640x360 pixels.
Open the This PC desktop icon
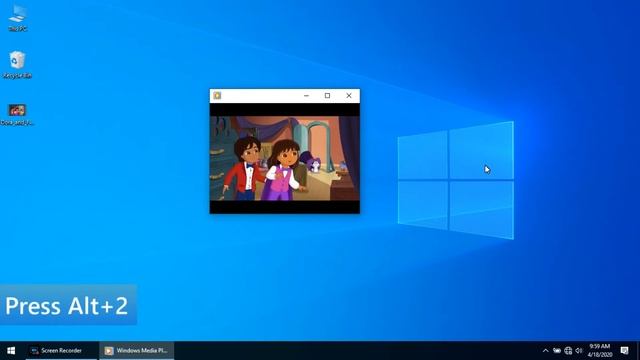18,18
